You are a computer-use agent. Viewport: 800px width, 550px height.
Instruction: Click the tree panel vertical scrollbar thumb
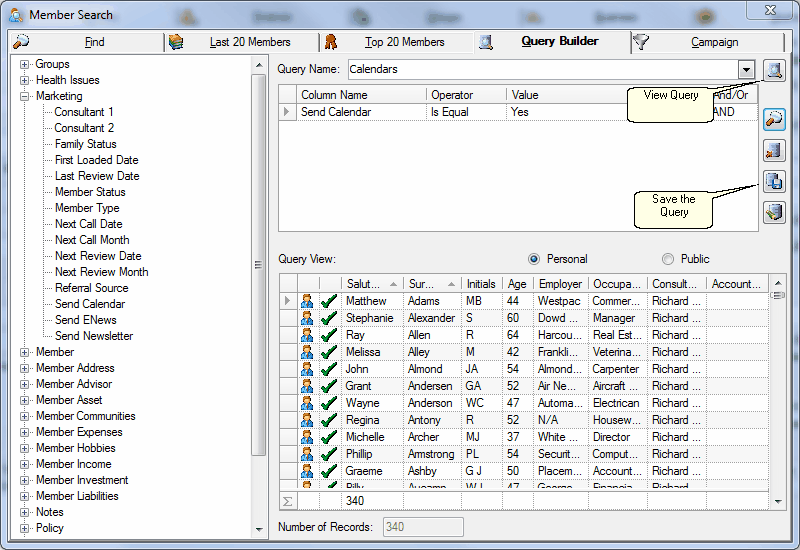[259, 264]
